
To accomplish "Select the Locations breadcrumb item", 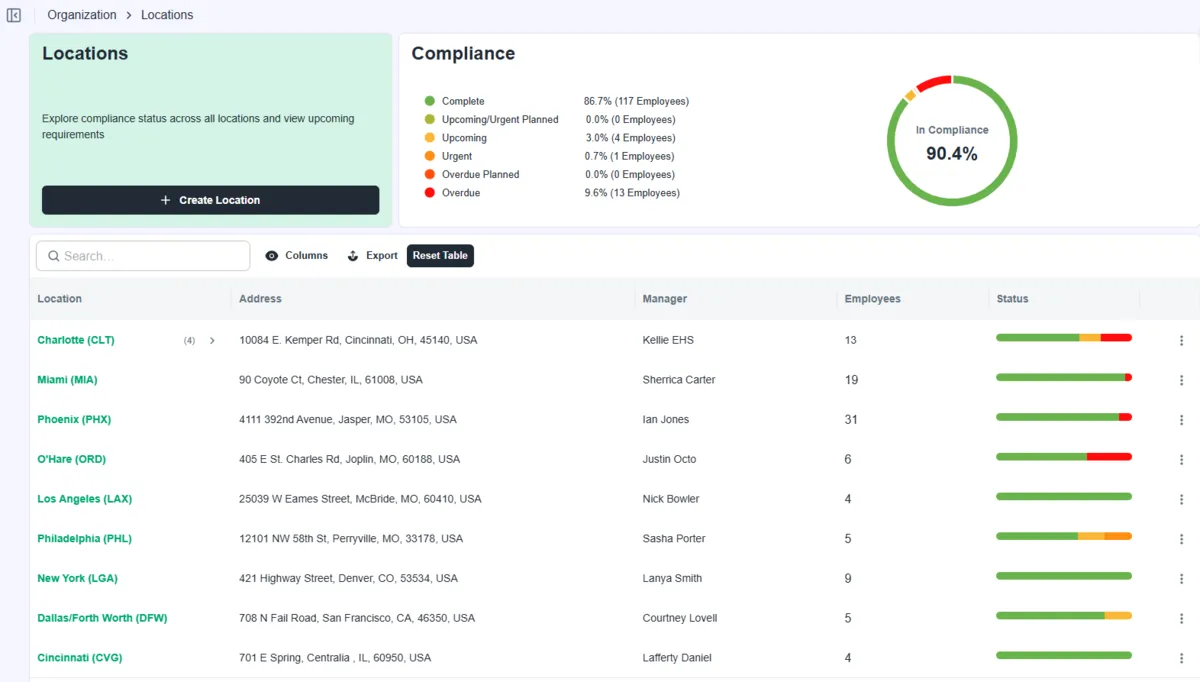I will [x=166, y=14].
